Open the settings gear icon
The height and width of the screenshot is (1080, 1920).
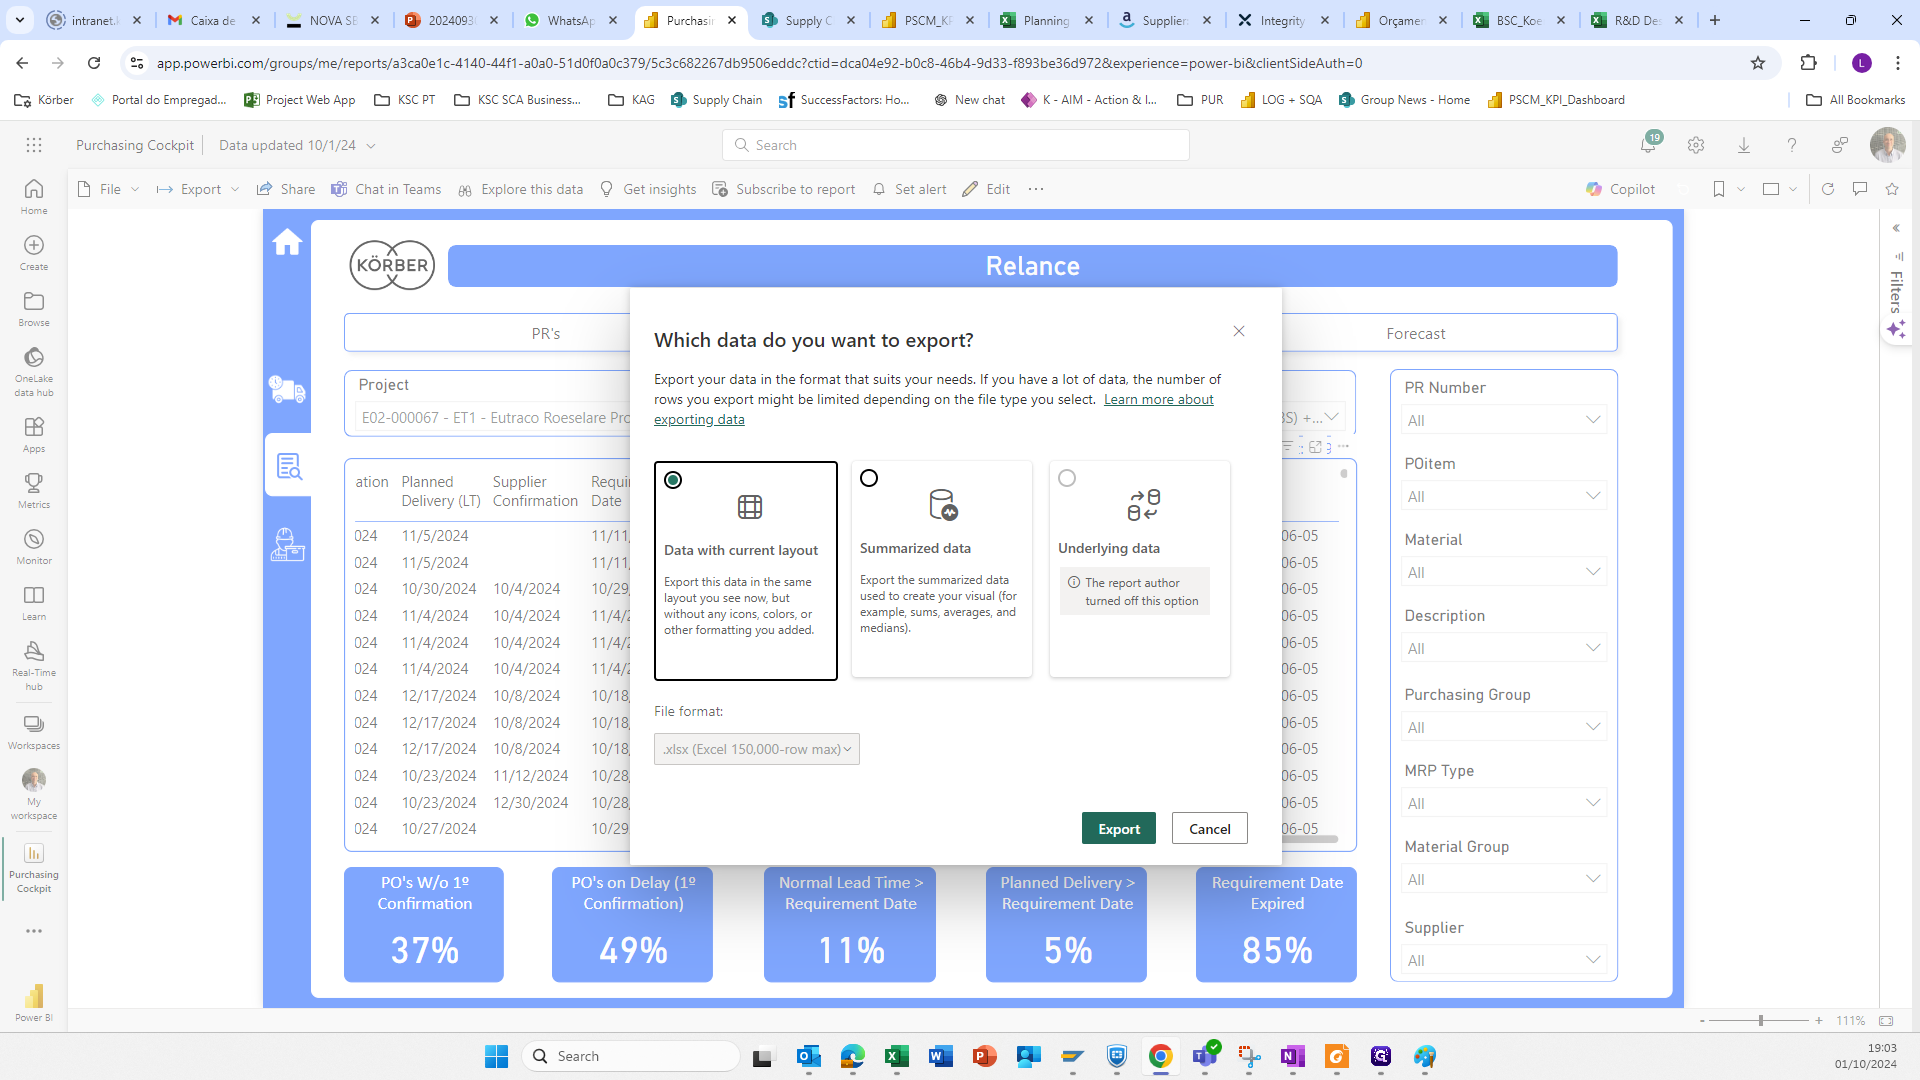pyautogui.click(x=1696, y=145)
